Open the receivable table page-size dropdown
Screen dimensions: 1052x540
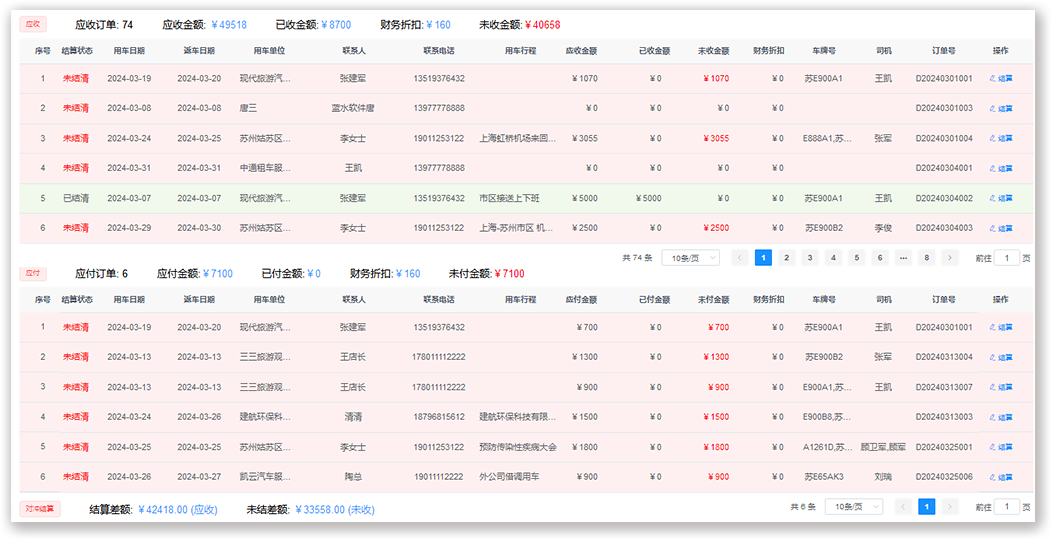(690, 258)
